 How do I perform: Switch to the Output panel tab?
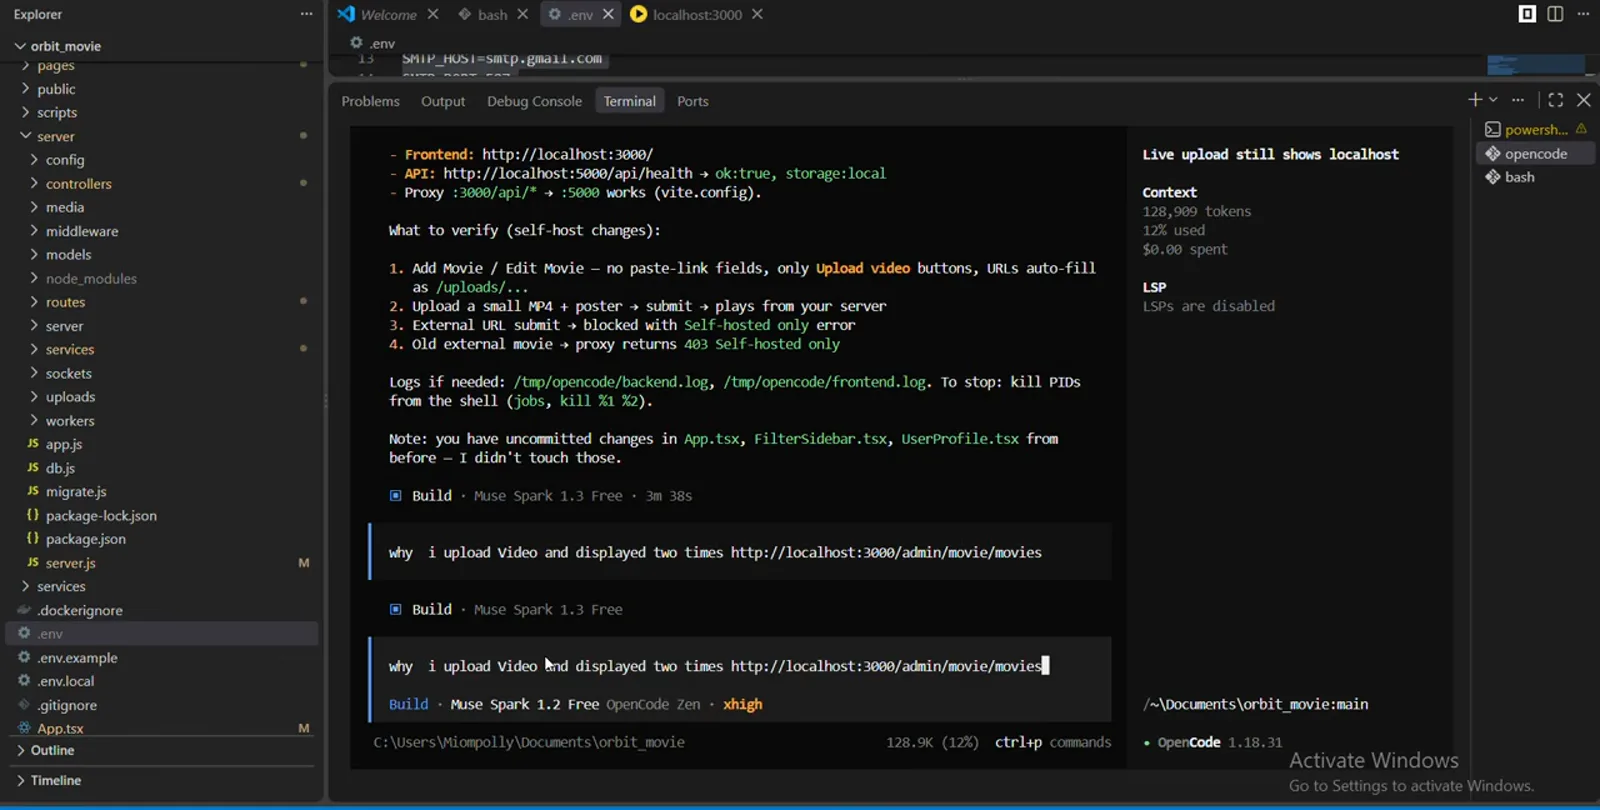coord(443,101)
